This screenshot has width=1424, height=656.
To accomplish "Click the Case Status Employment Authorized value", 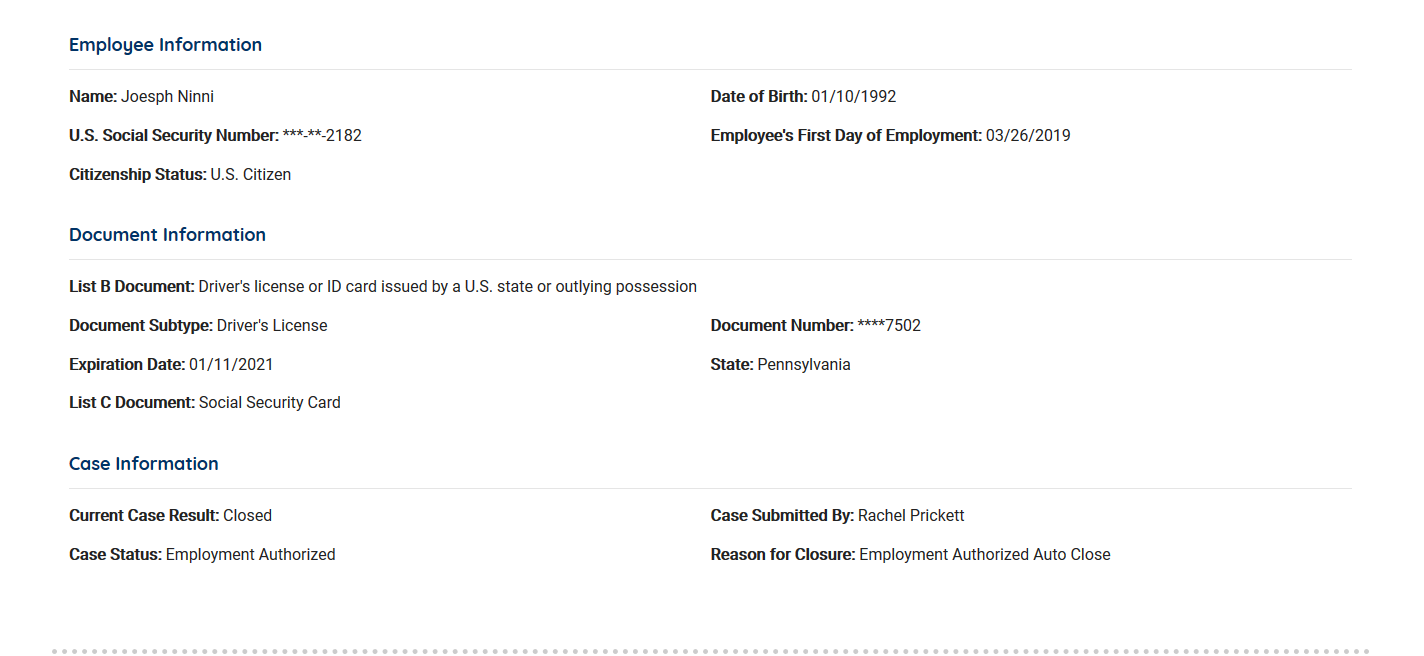I will click(x=250, y=555).
